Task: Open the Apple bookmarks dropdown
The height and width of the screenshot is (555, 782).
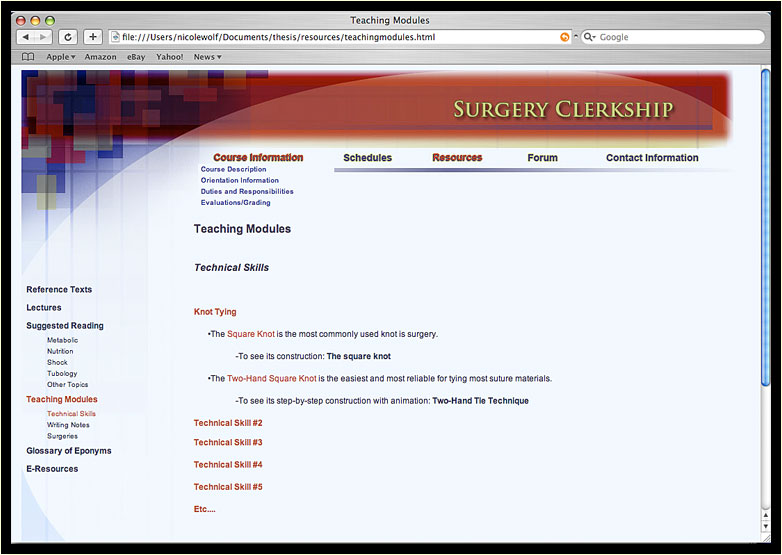Action: coord(61,57)
